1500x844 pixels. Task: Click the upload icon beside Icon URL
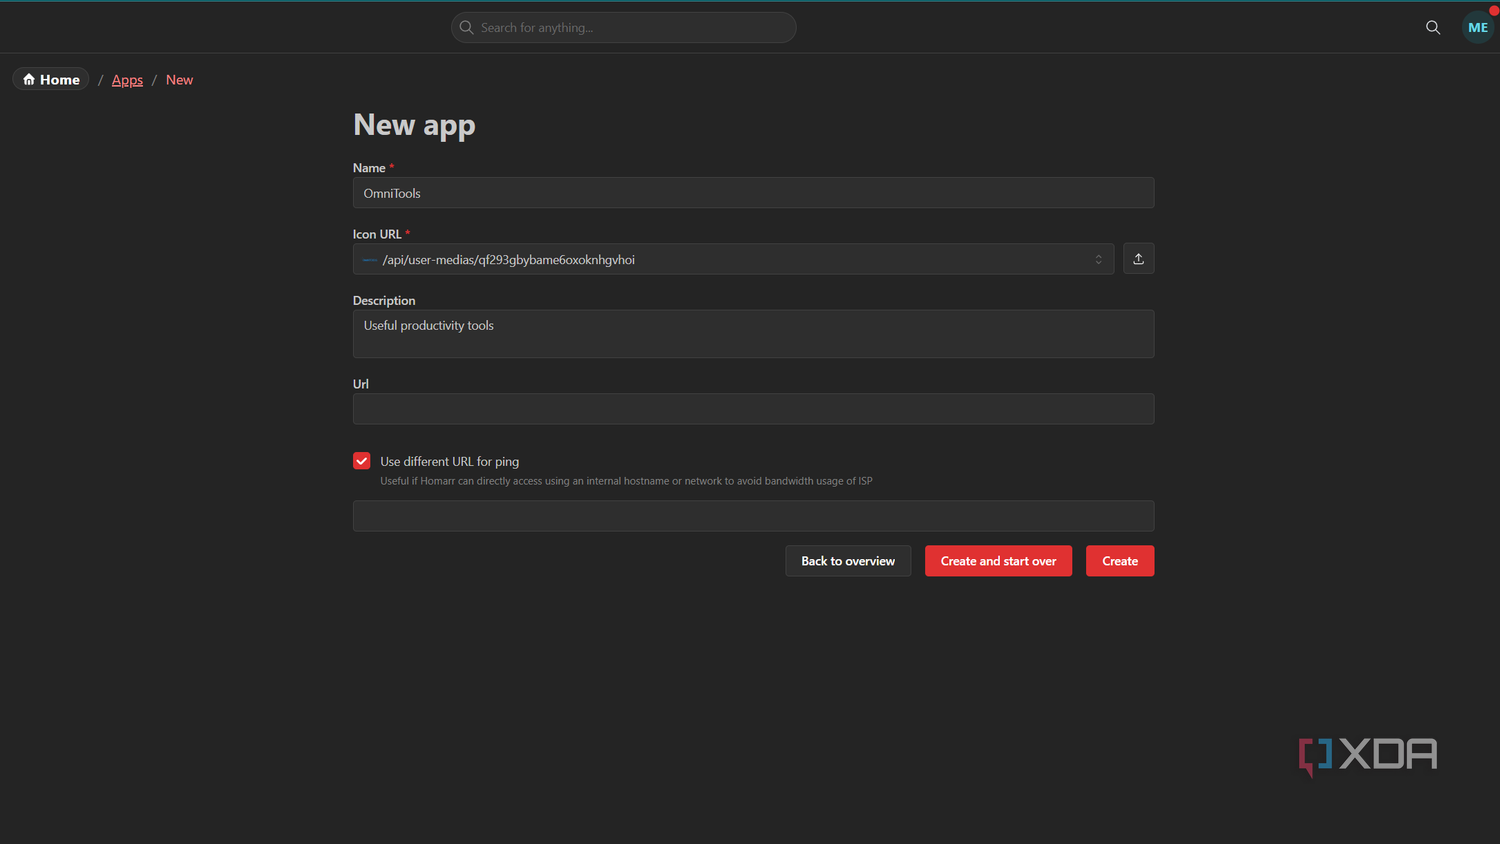(1138, 259)
